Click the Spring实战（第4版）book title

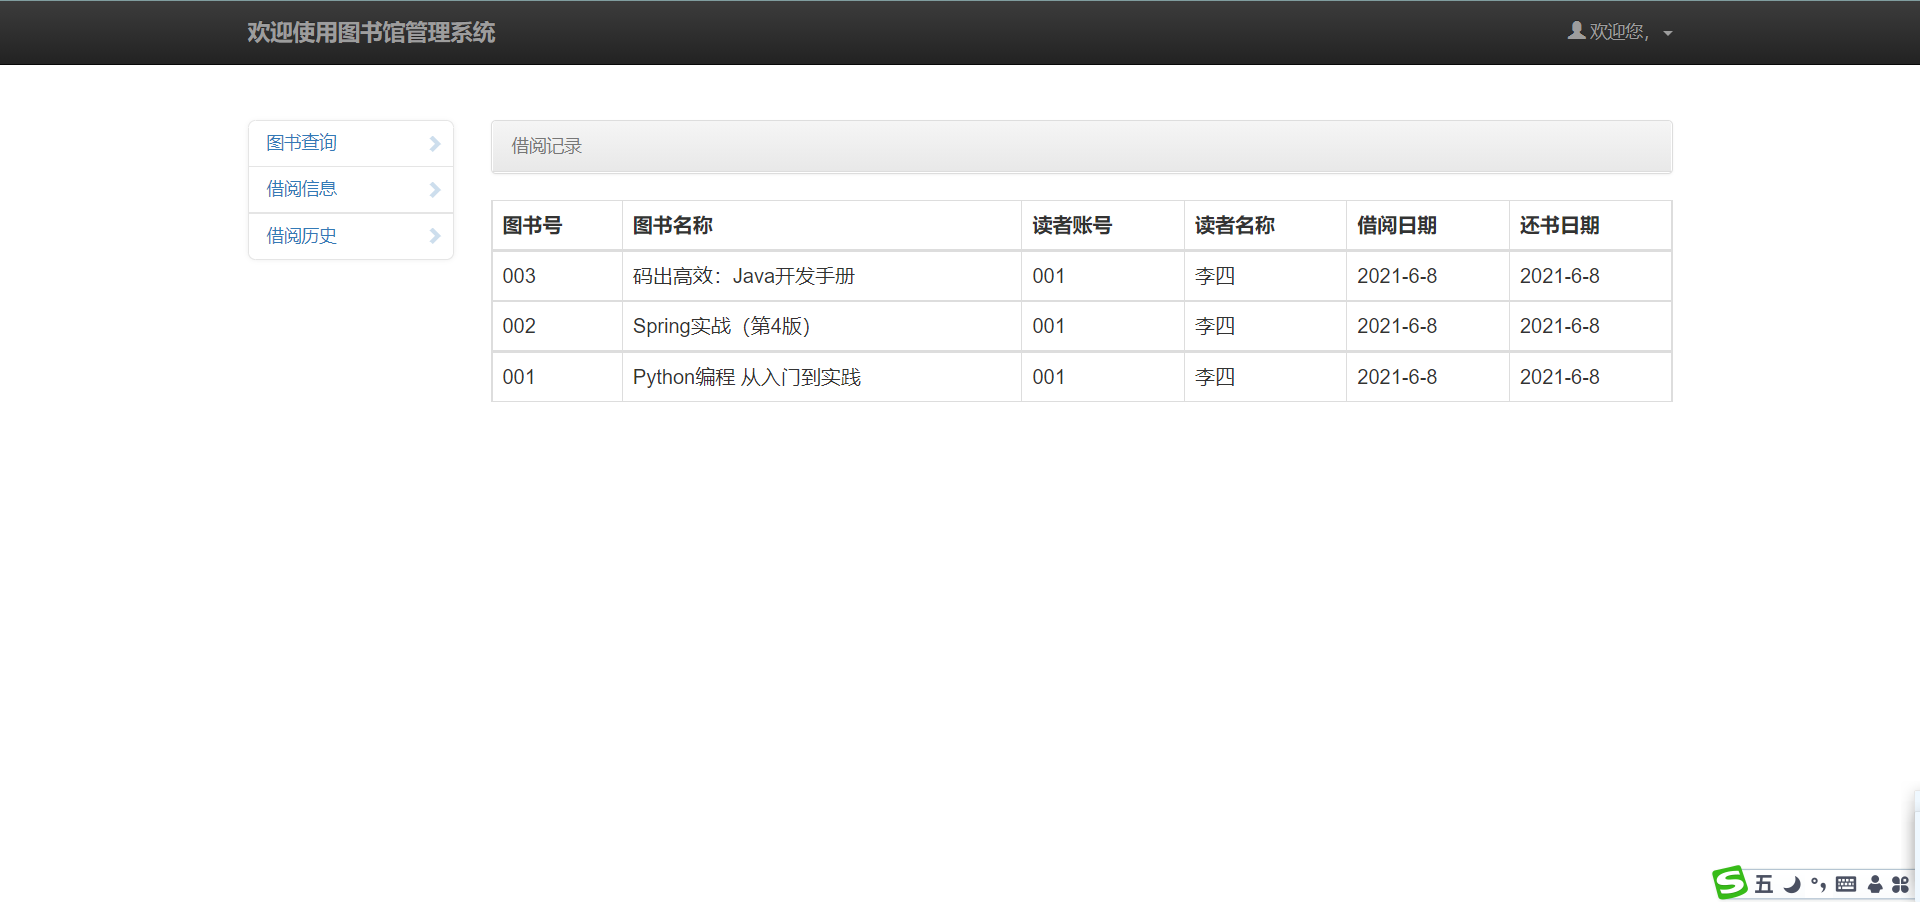[722, 326]
